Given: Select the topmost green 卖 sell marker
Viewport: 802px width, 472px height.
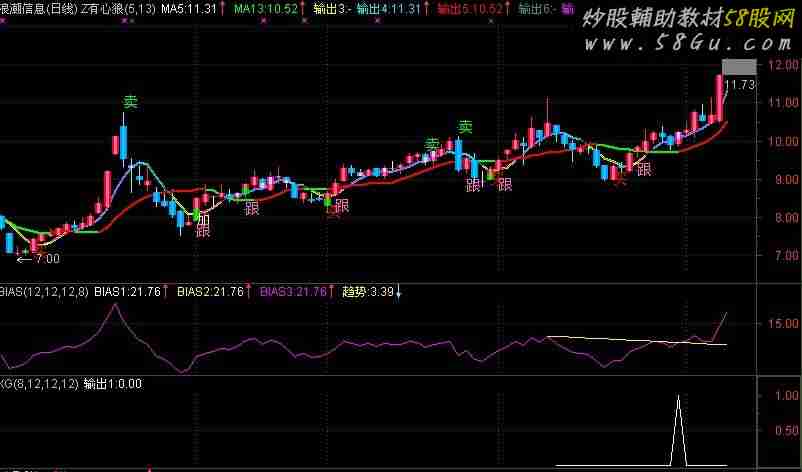Looking at the screenshot, I should [x=130, y=102].
